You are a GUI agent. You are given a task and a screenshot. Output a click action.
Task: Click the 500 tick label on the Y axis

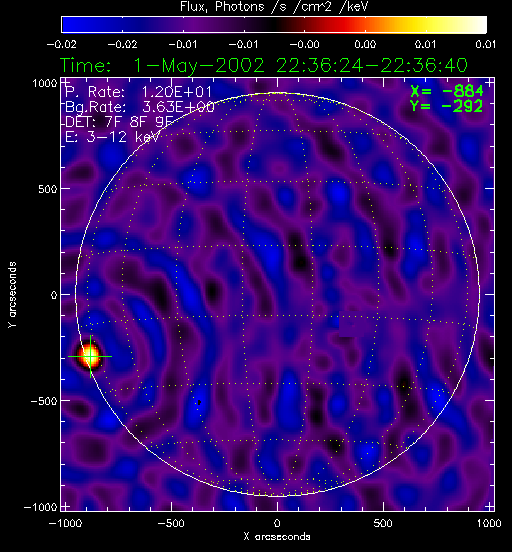tap(48, 189)
